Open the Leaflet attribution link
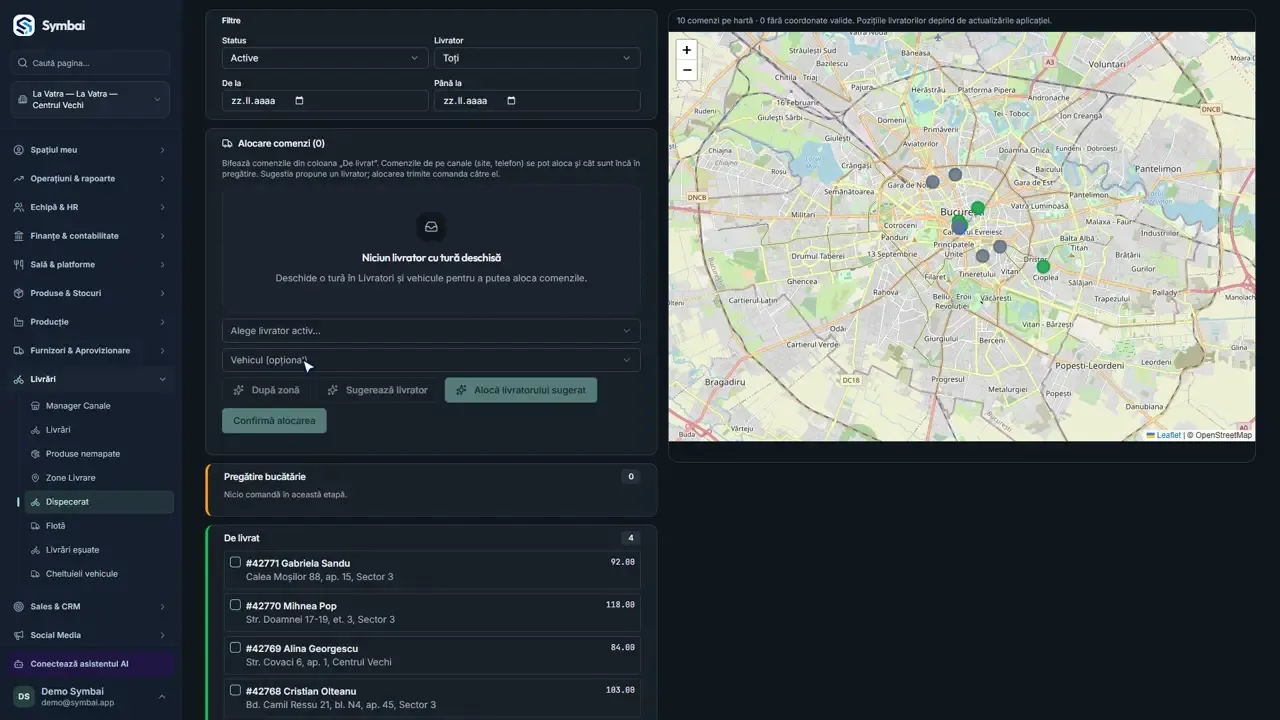This screenshot has height=720, width=1280. [x=1163, y=435]
